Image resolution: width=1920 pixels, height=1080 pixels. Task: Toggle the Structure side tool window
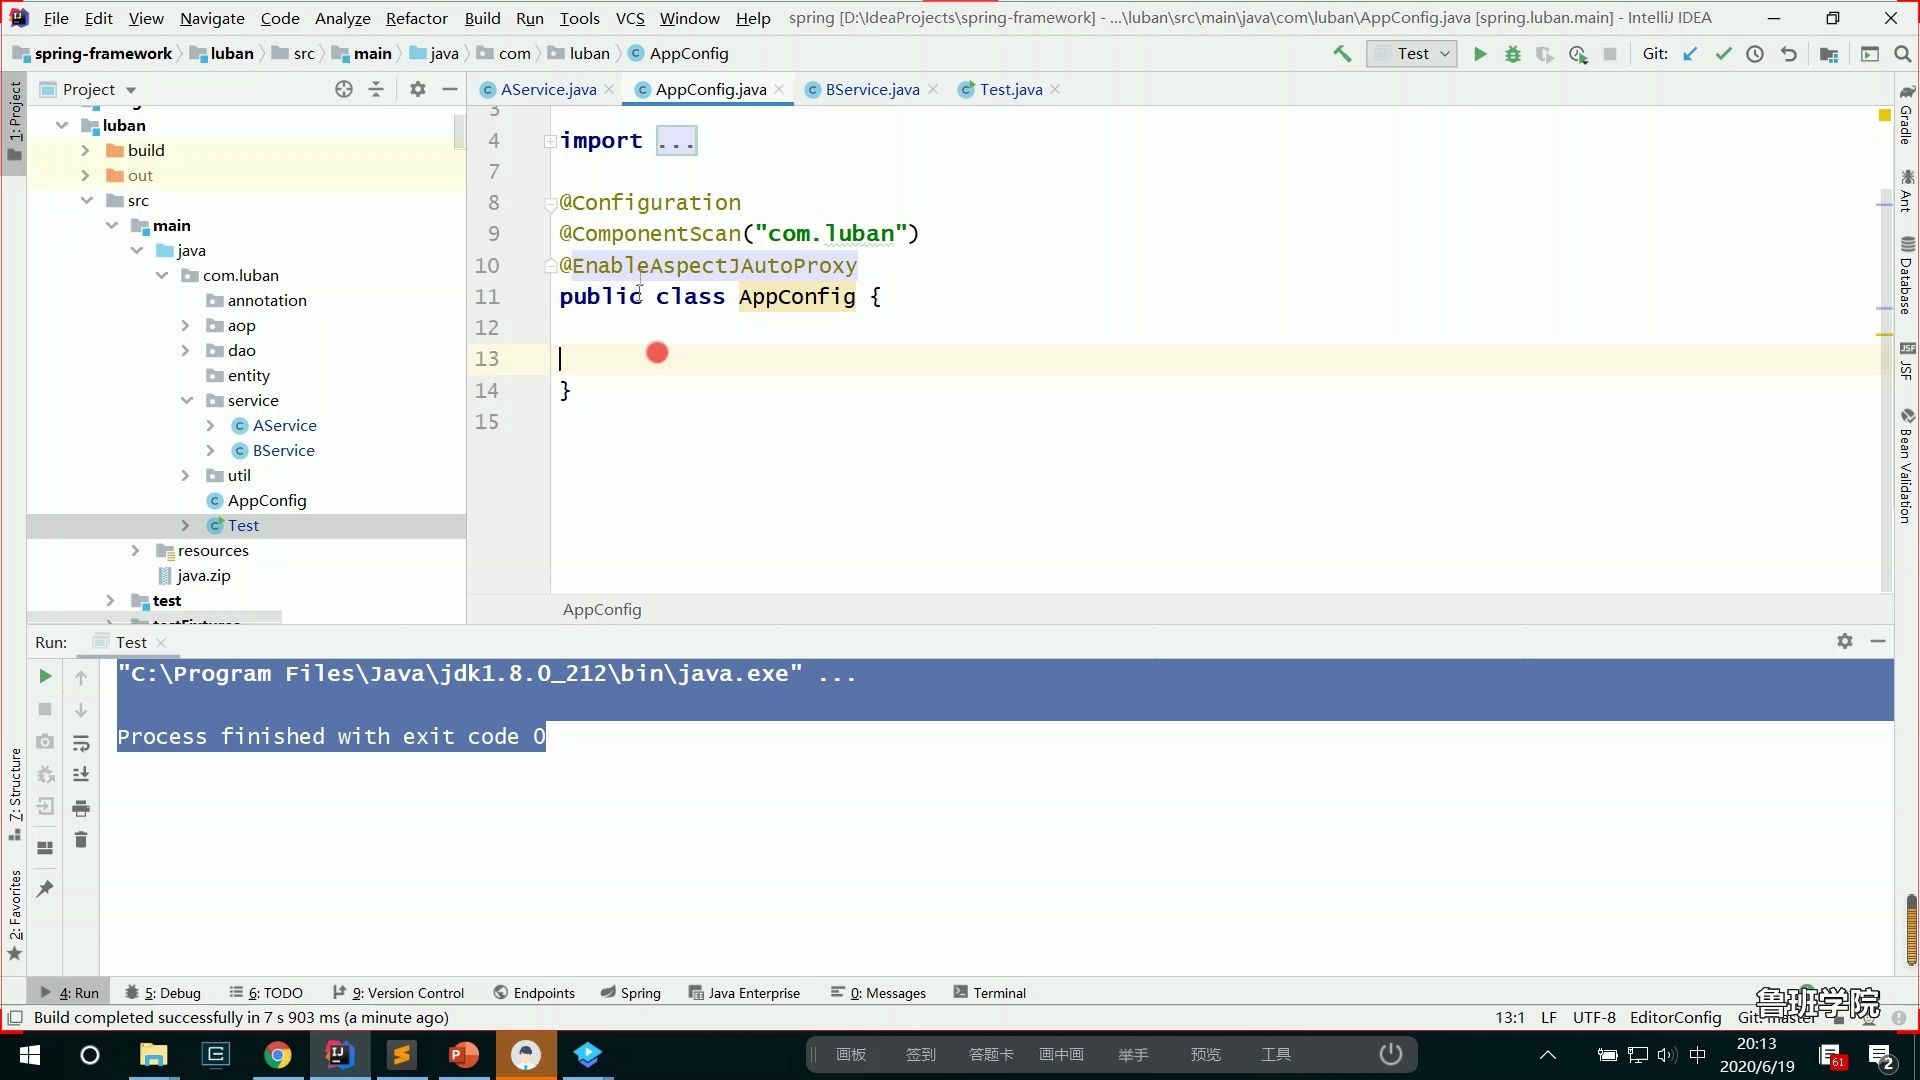pyautogui.click(x=14, y=794)
